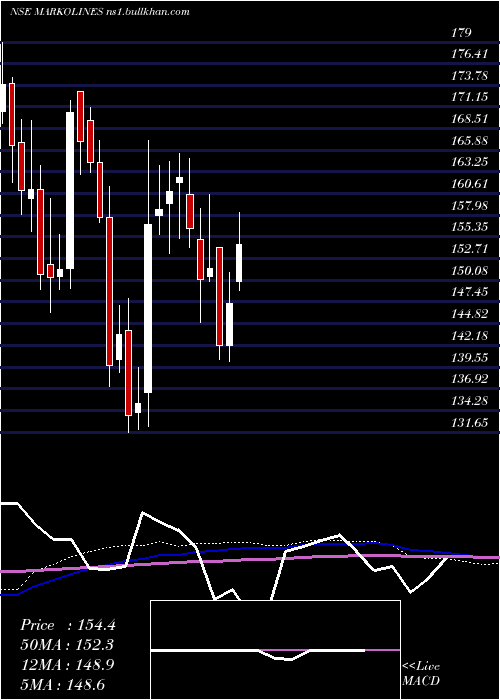Click the 5MA : 148.6 value
This screenshot has height=700, width=500.
(63, 684)
